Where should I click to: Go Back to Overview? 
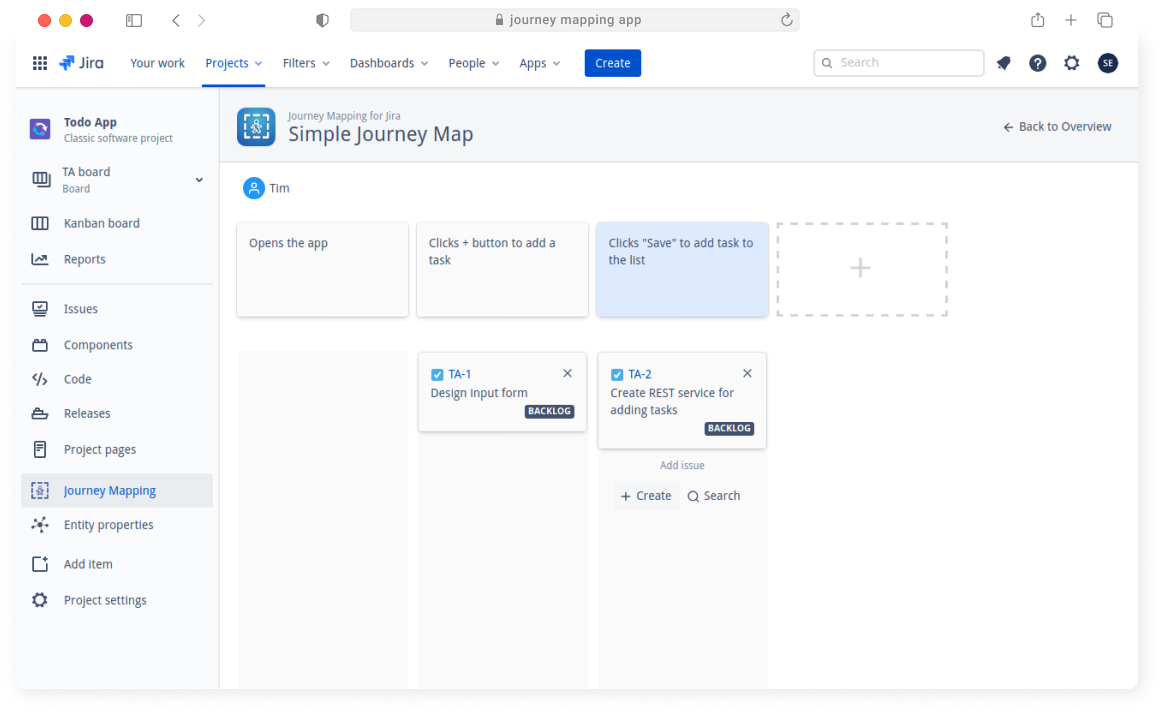click(x=1058, y=127)
